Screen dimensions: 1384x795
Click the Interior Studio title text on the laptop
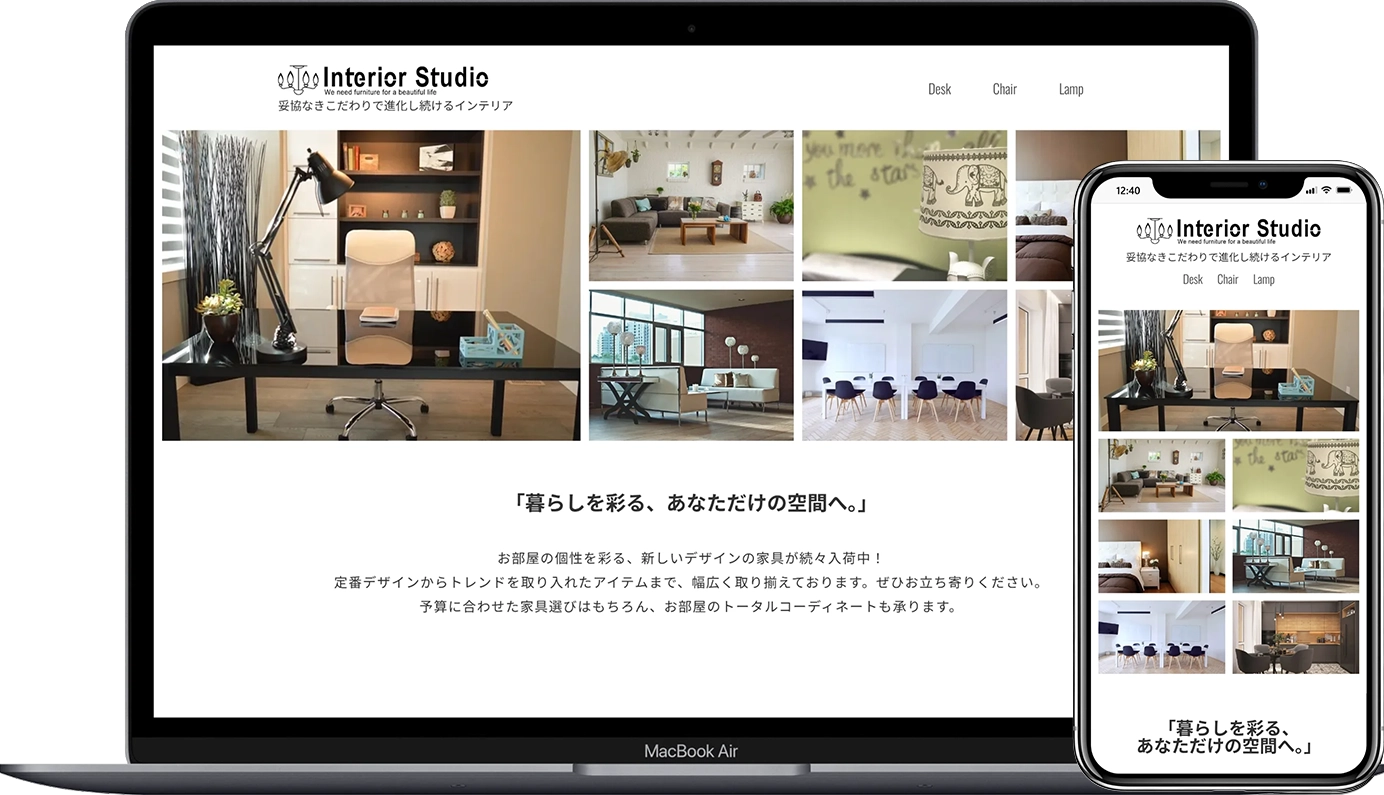pos(405,77)
